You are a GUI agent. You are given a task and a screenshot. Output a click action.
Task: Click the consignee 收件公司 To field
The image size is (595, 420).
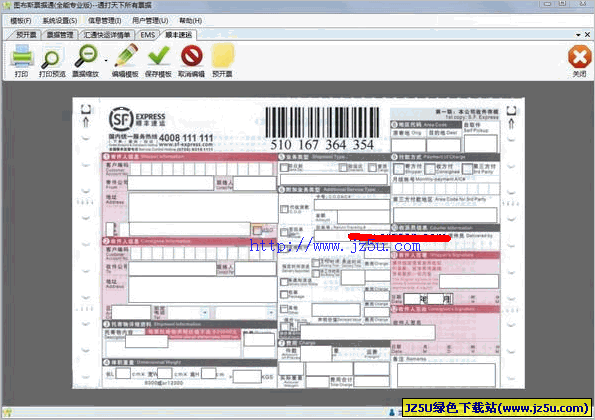click(173, 268)
